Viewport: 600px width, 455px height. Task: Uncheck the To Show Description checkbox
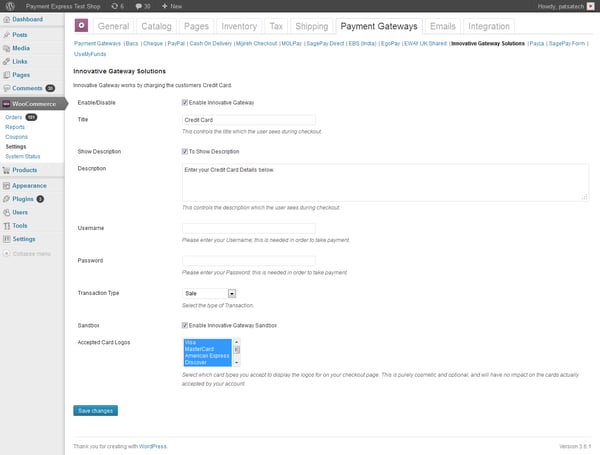point(185,151)
